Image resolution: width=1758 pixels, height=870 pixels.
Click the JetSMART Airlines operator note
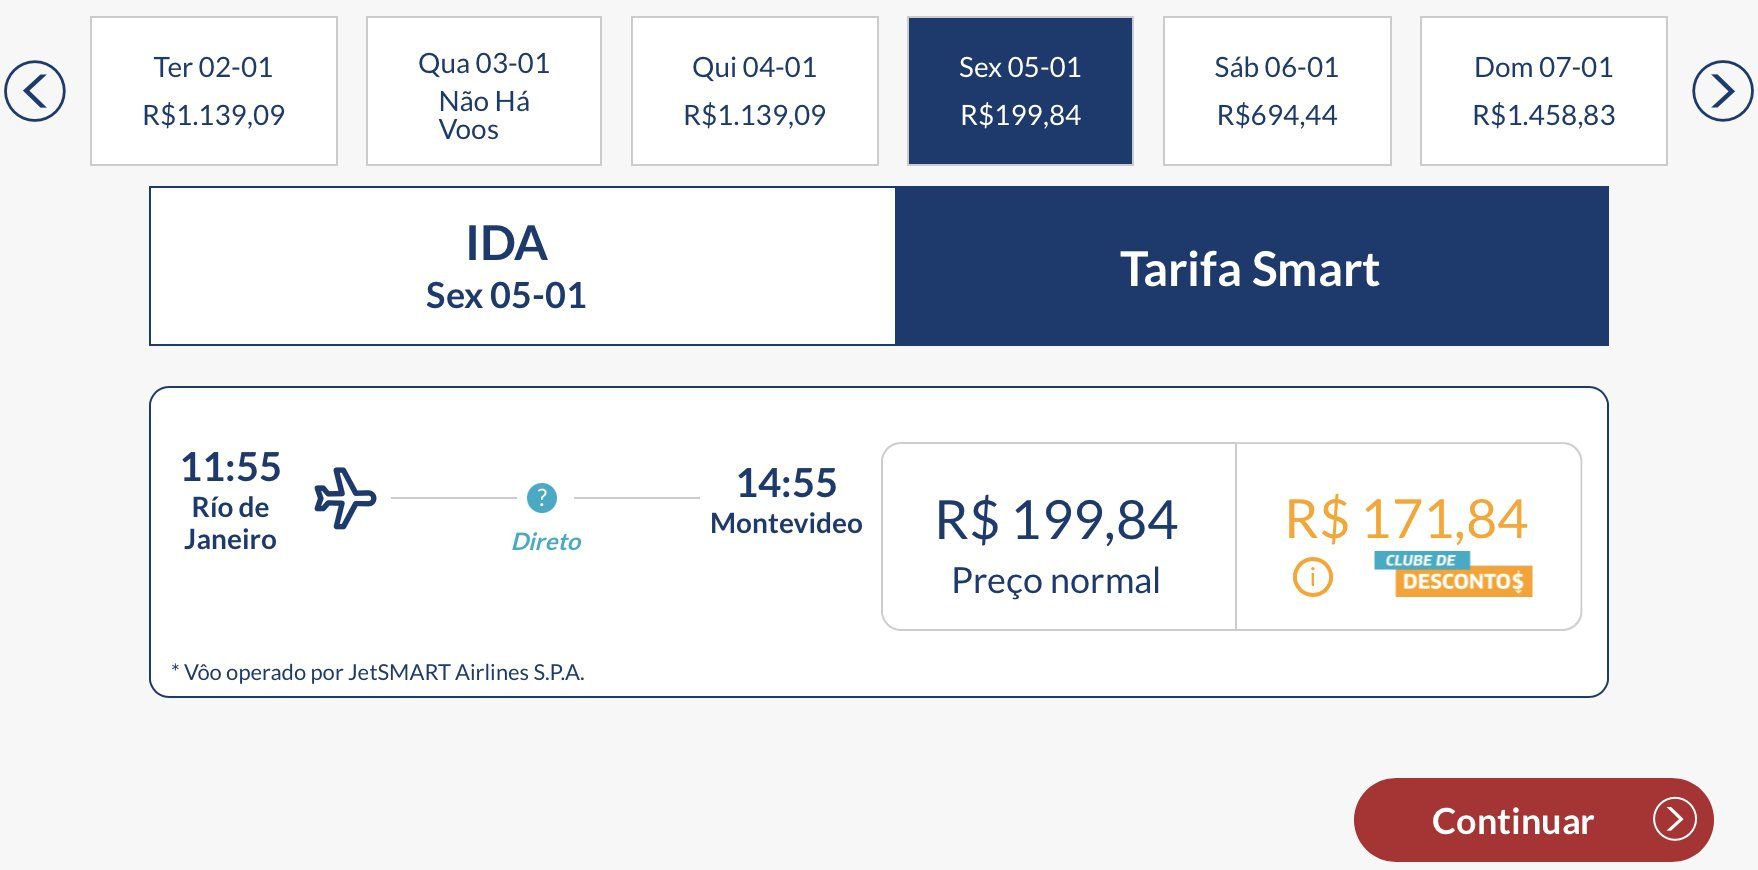(x=378, y=672)
